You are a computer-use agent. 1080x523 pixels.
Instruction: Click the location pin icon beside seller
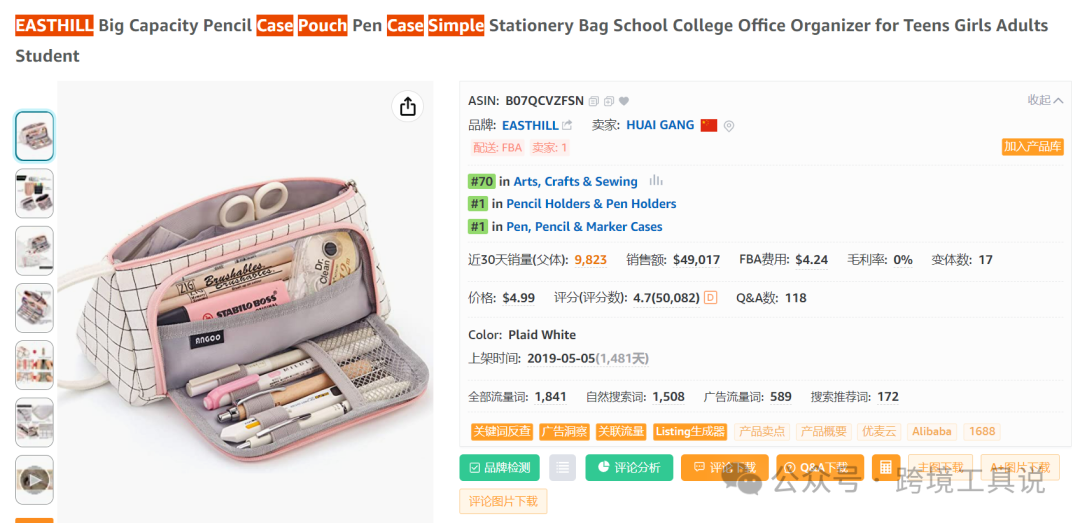729,126
